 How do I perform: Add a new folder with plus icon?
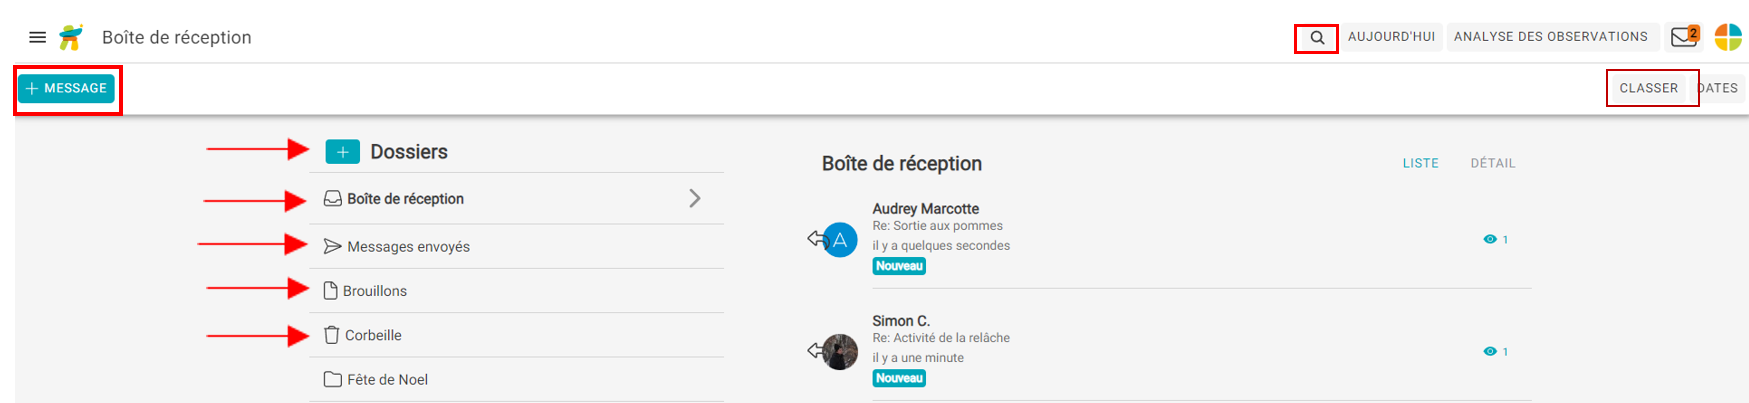coord(342,152)
